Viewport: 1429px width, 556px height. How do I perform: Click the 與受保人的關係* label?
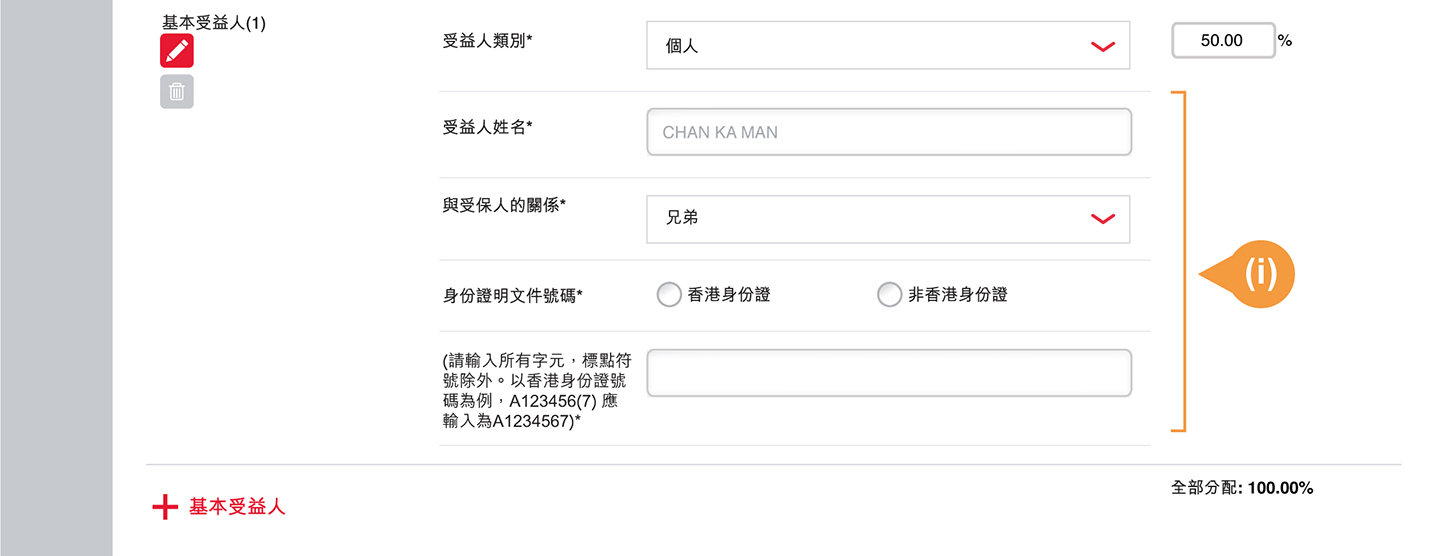click(504, 204)
